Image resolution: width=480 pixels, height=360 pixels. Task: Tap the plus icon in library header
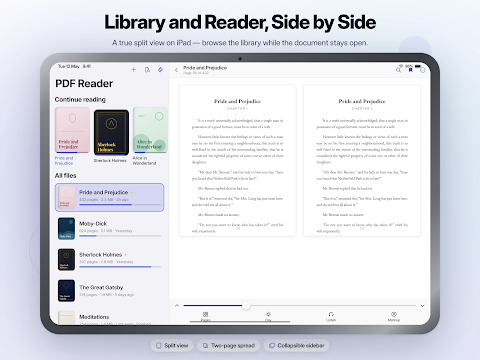coord(134,70)
